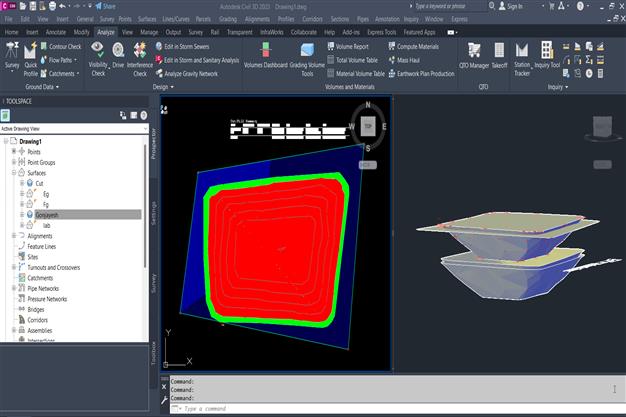Image resolution: width=626 pixels, height=417 pixels.
Task: Expand the Point Groups tree node
Action: (15, 162)
